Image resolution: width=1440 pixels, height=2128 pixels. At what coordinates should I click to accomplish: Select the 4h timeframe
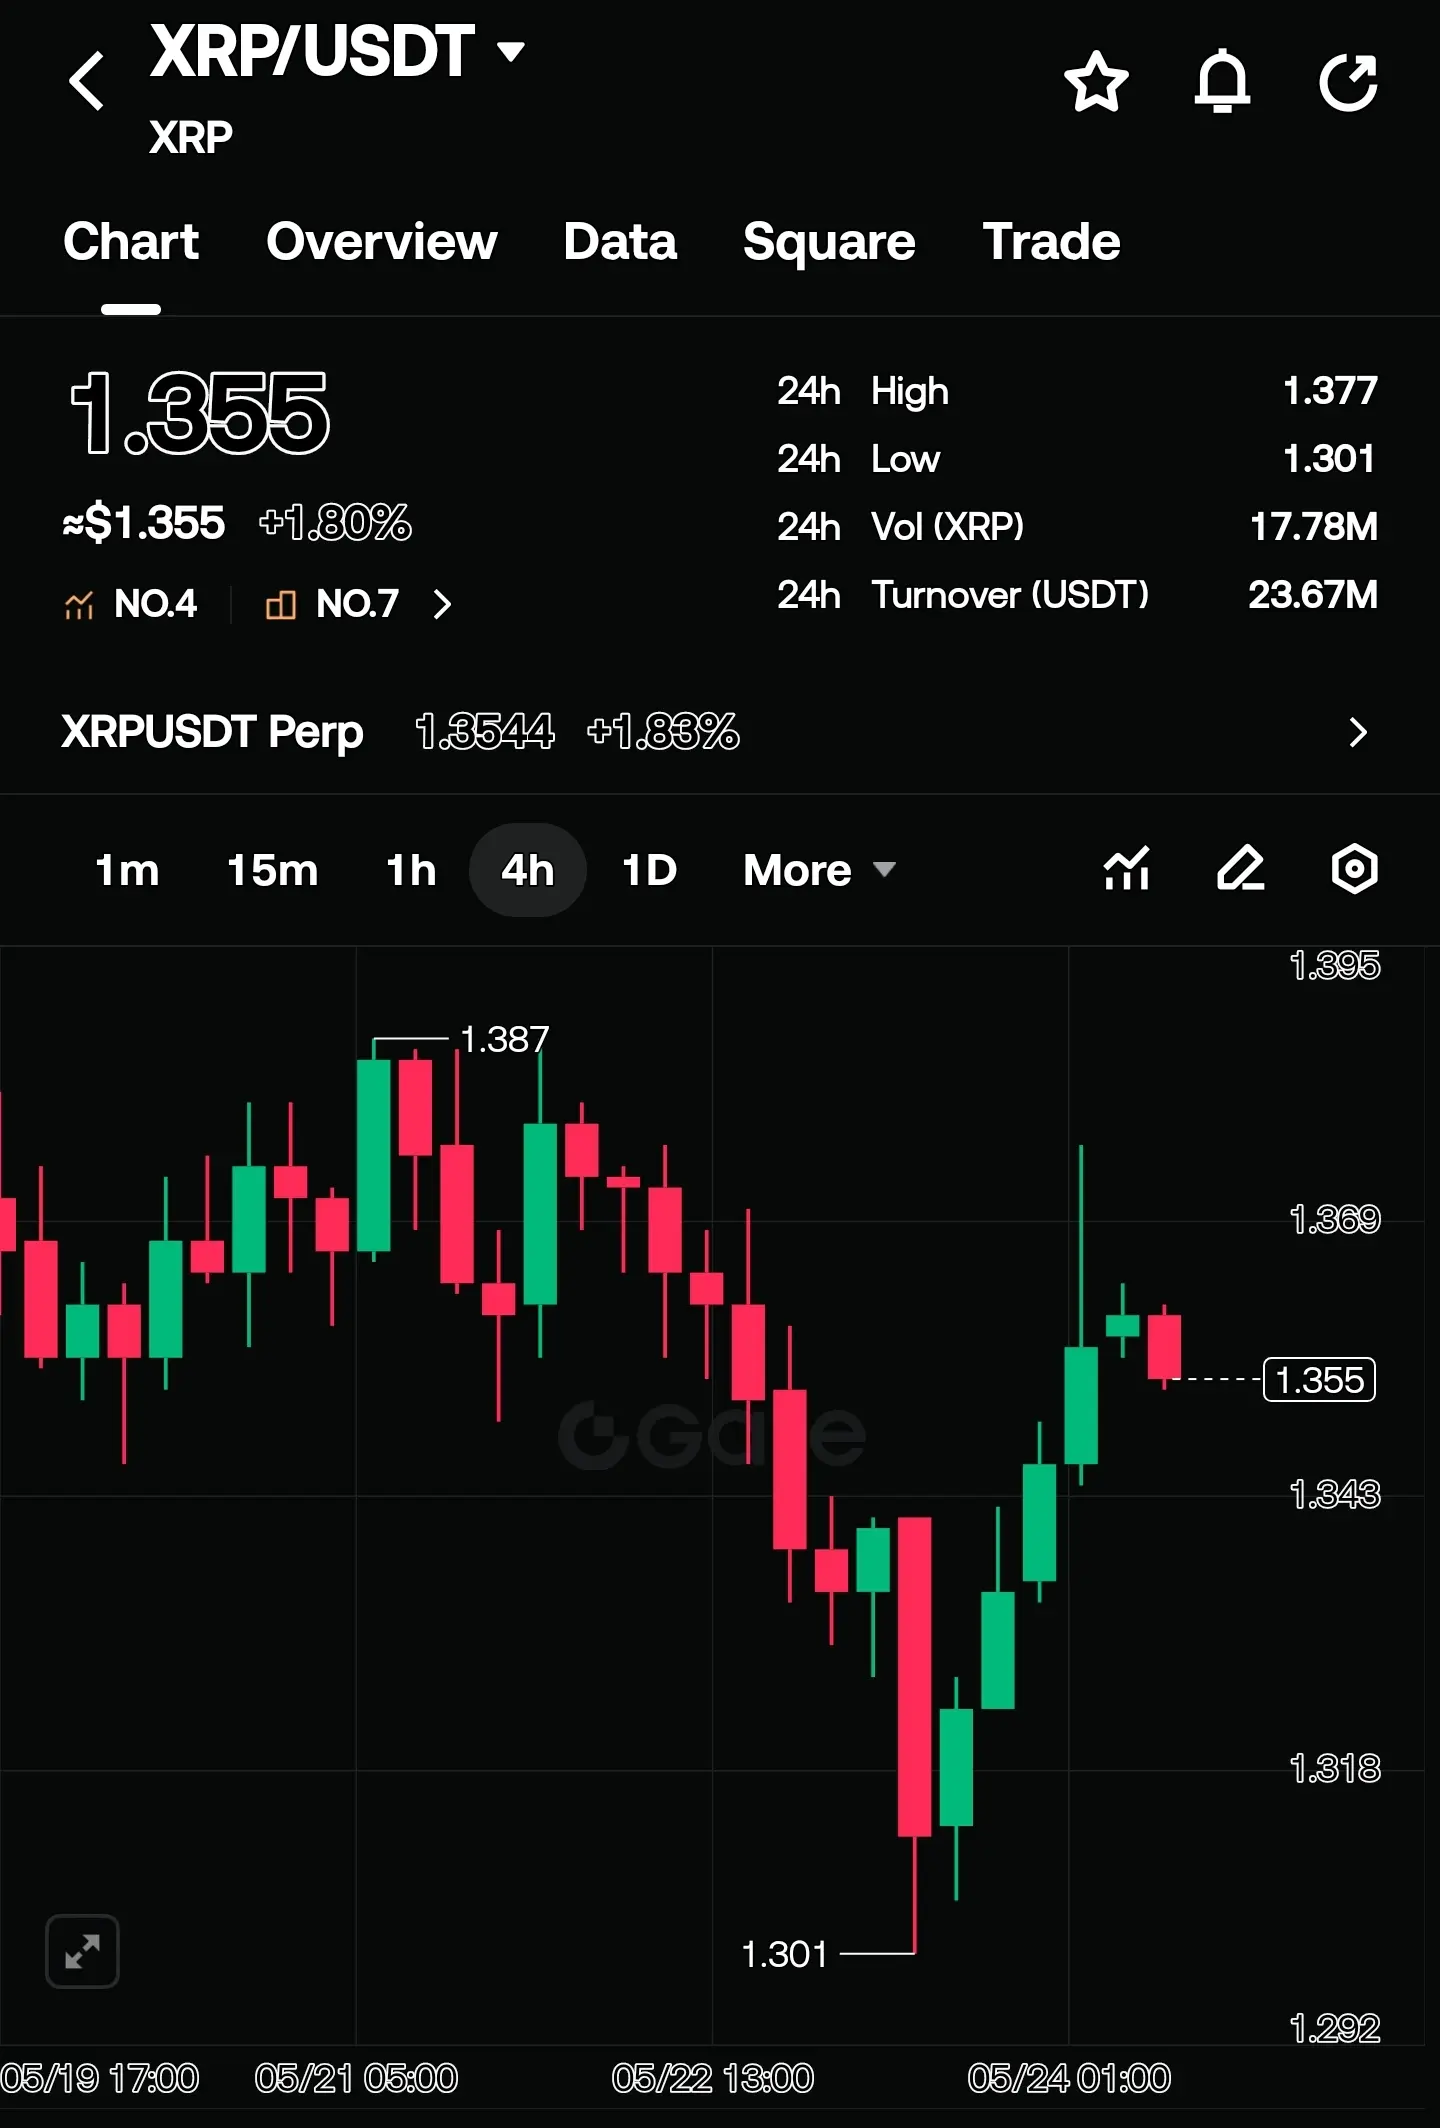tap(527, 870)
